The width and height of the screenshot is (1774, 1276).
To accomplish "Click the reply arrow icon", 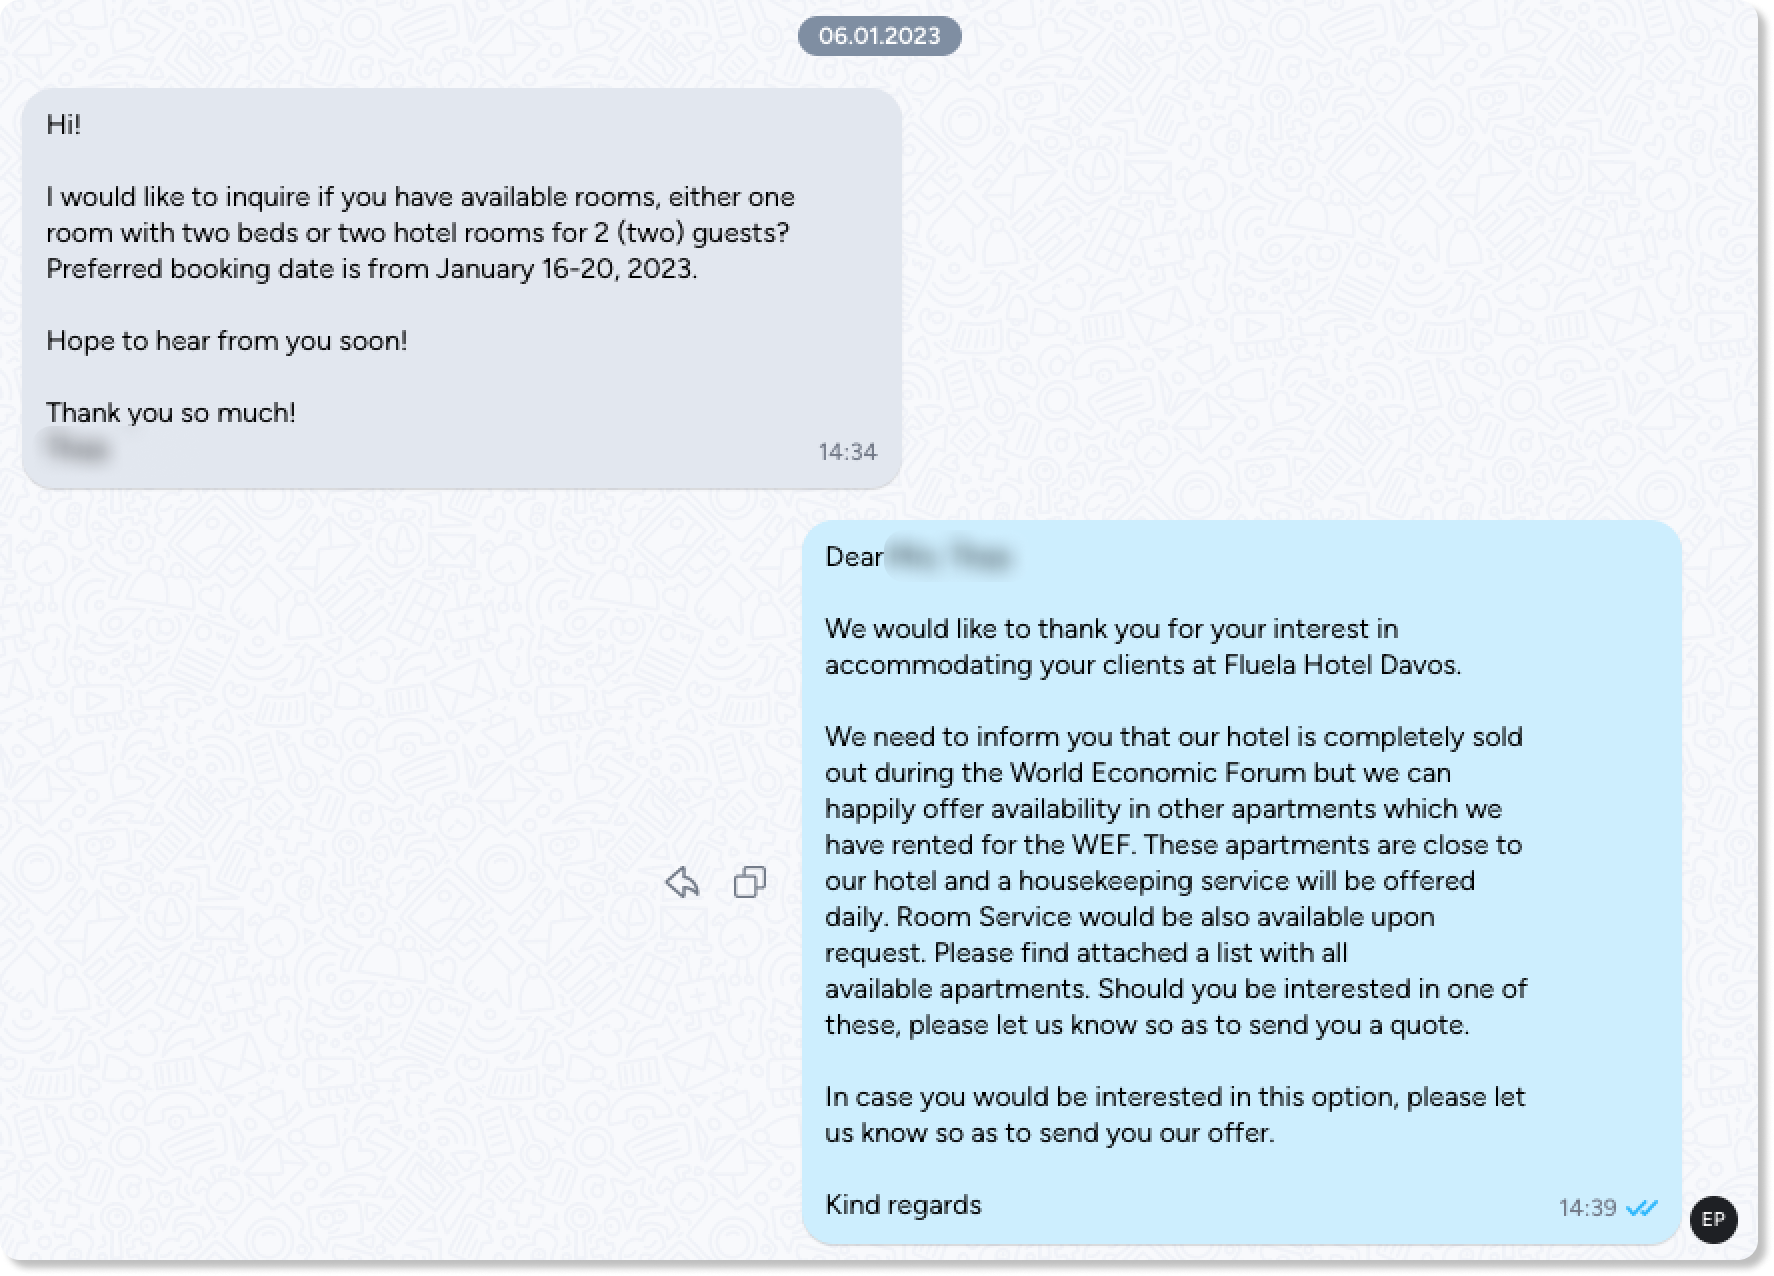I will click(682, 882).
